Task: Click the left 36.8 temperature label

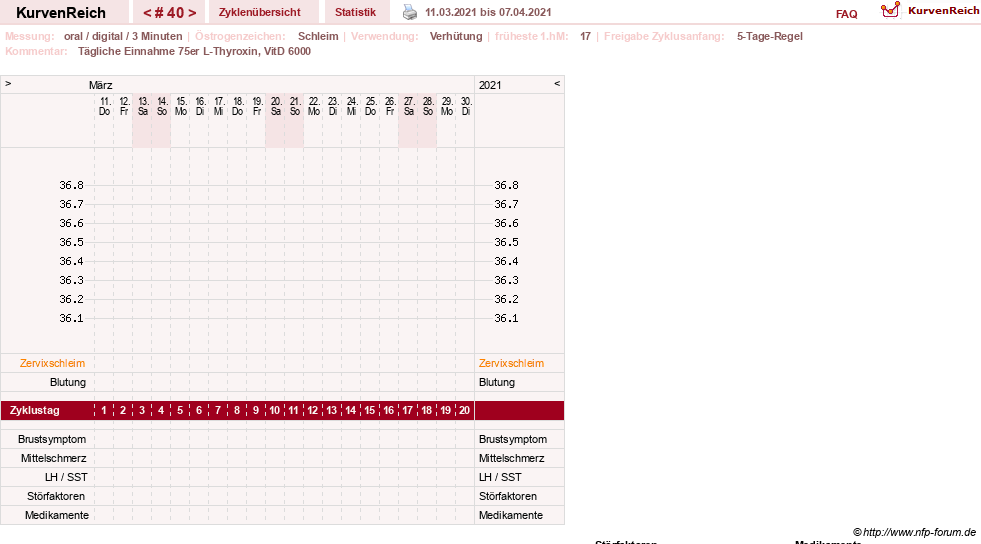Action: [71, 185]
